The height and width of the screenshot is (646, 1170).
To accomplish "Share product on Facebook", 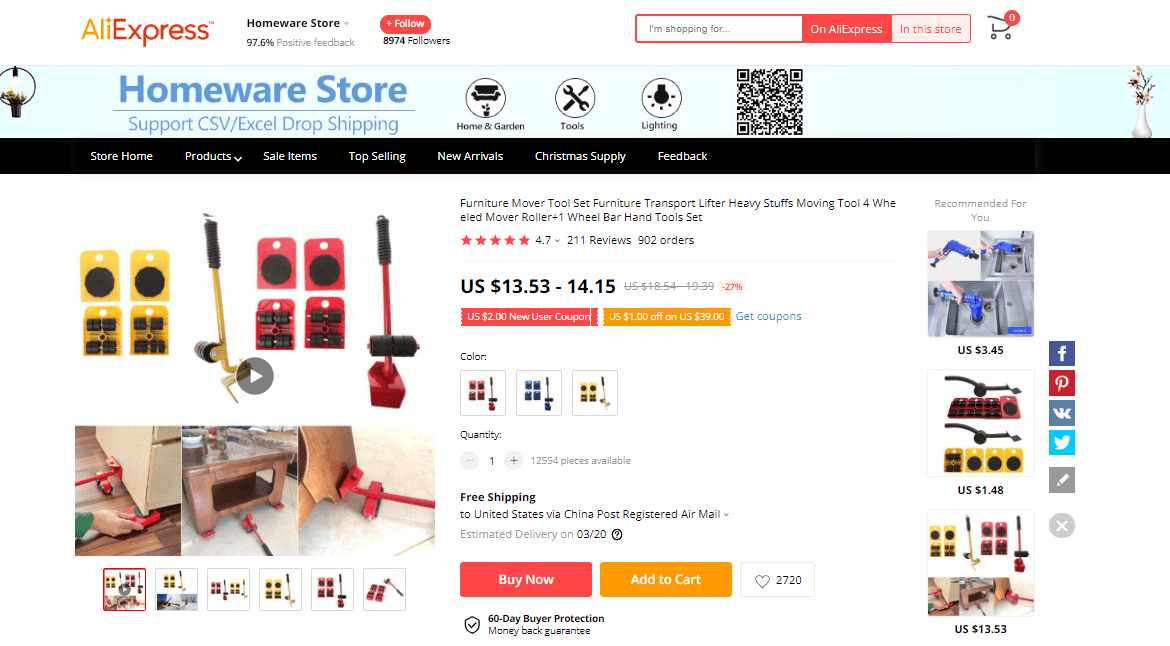I will (x=1062, y=354).
